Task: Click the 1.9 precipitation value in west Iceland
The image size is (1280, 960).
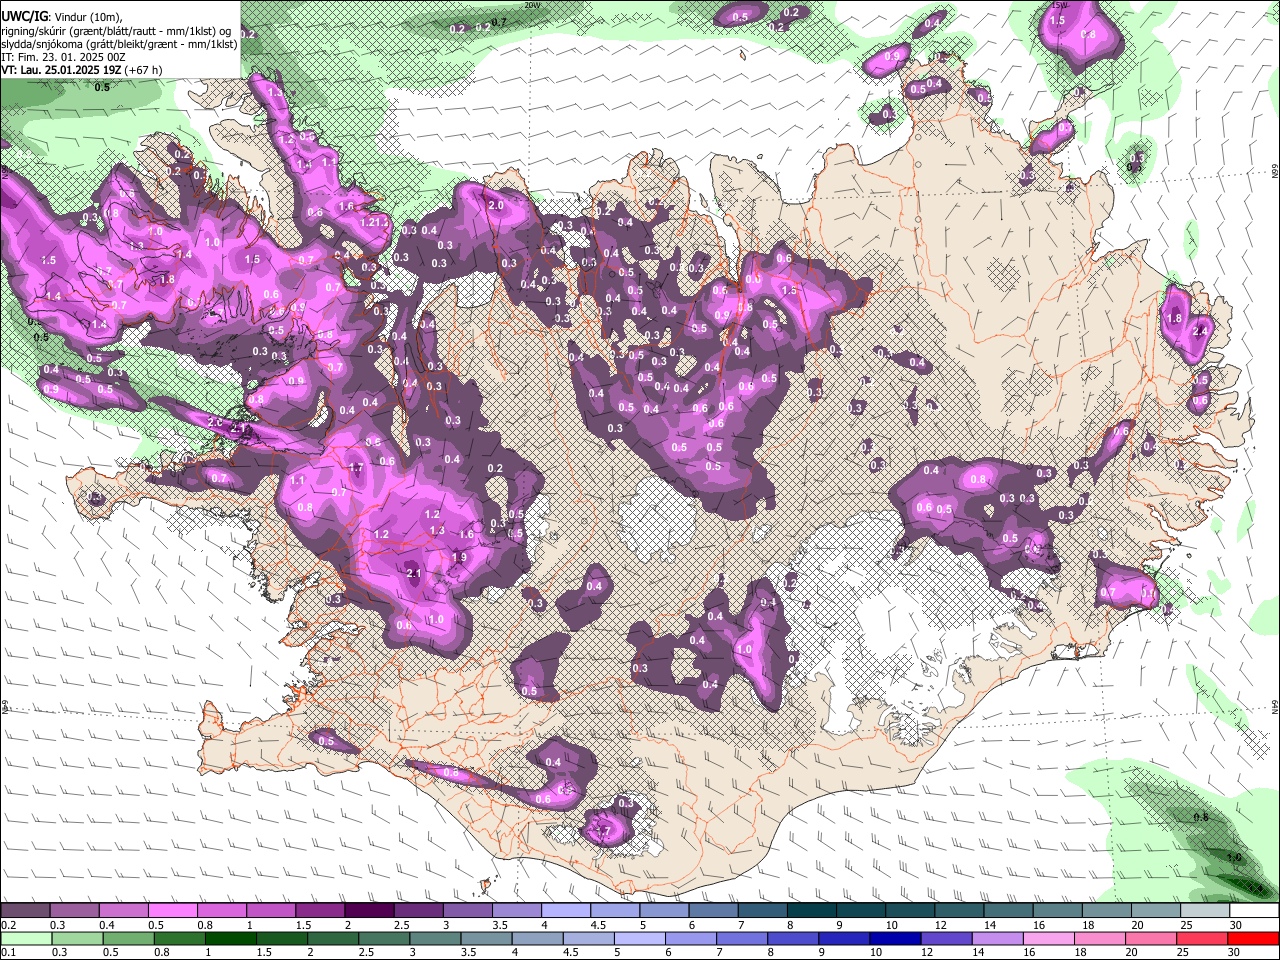Action: pos(459,558)
